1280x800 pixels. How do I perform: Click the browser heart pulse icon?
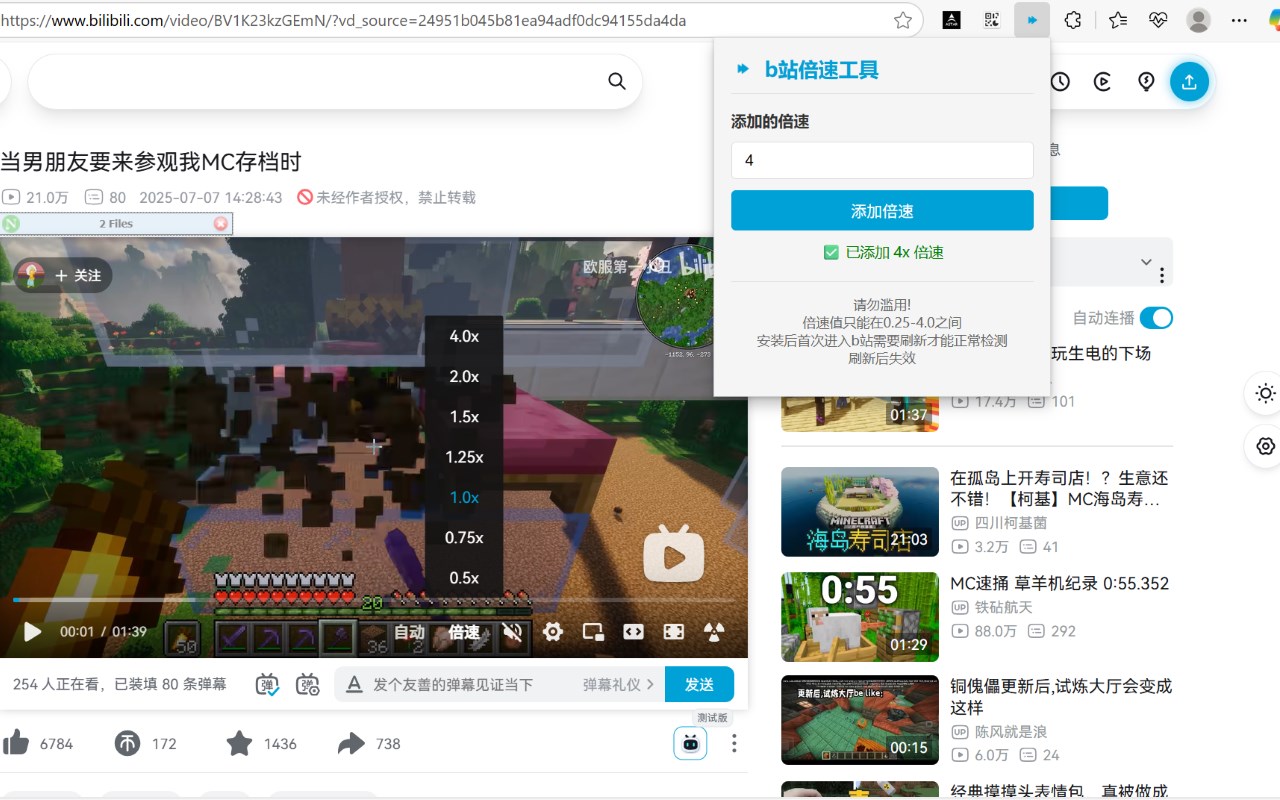[x=1158, y=20]
